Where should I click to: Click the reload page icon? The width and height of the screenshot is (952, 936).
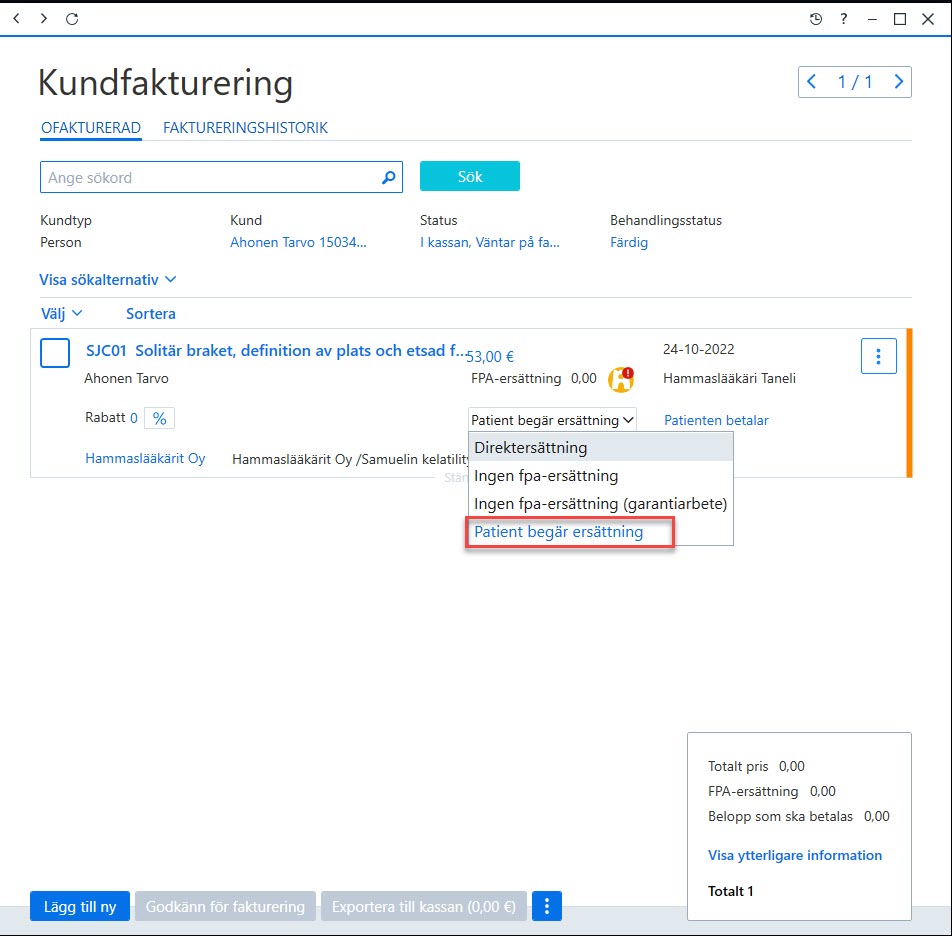coord(72,19)
